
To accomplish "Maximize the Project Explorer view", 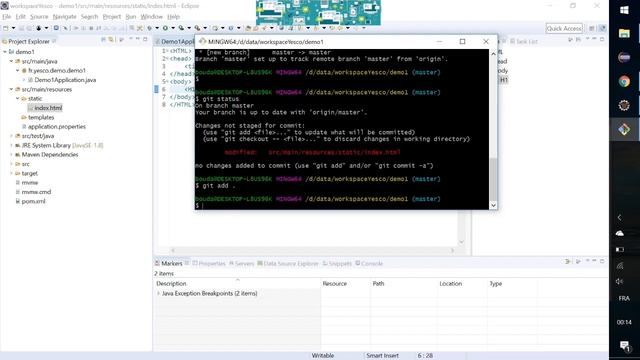I will click(x=145, y=39).
